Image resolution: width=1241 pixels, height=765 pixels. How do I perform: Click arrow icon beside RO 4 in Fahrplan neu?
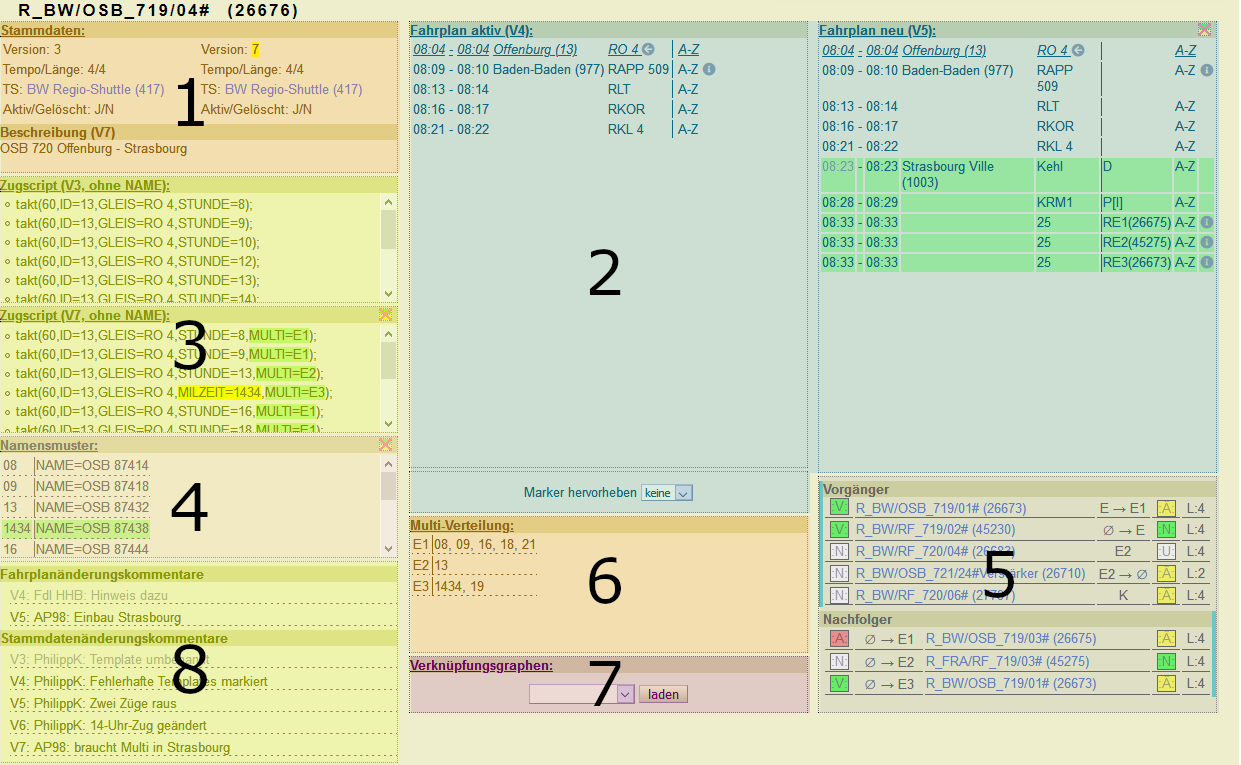(x=1078, y=50)
